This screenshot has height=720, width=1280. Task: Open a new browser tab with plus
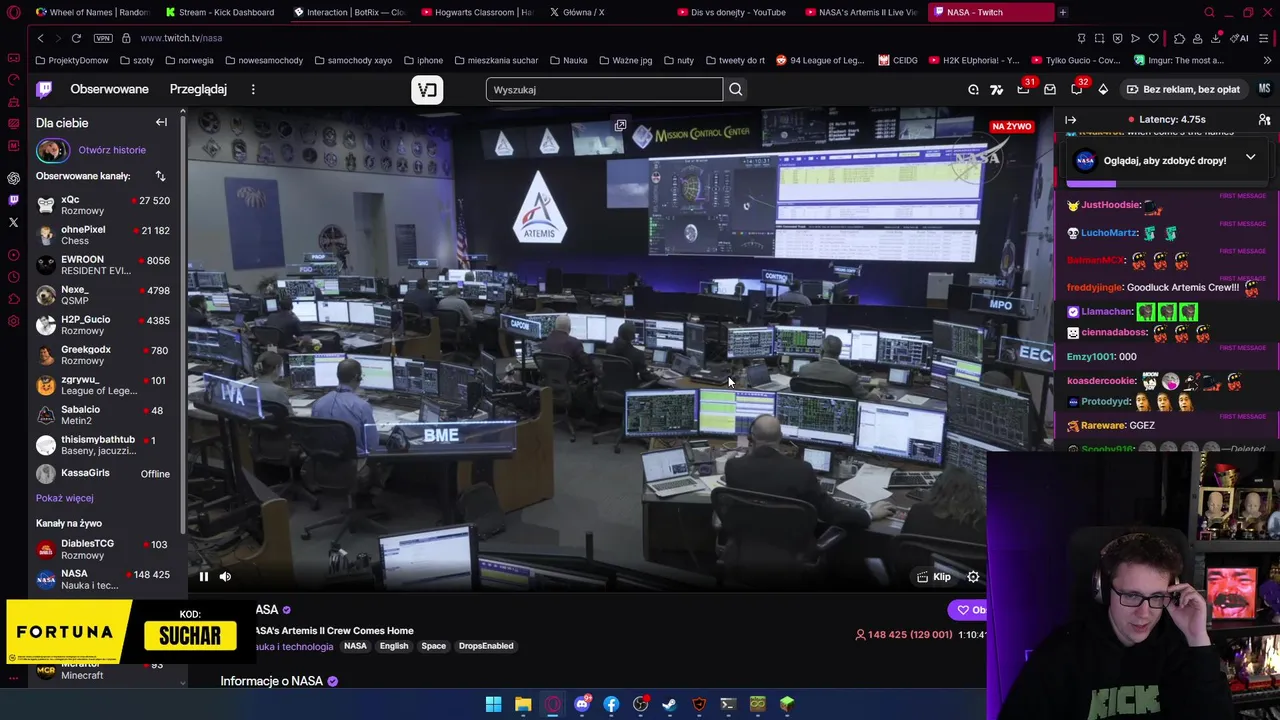[x=1063, y=12]
